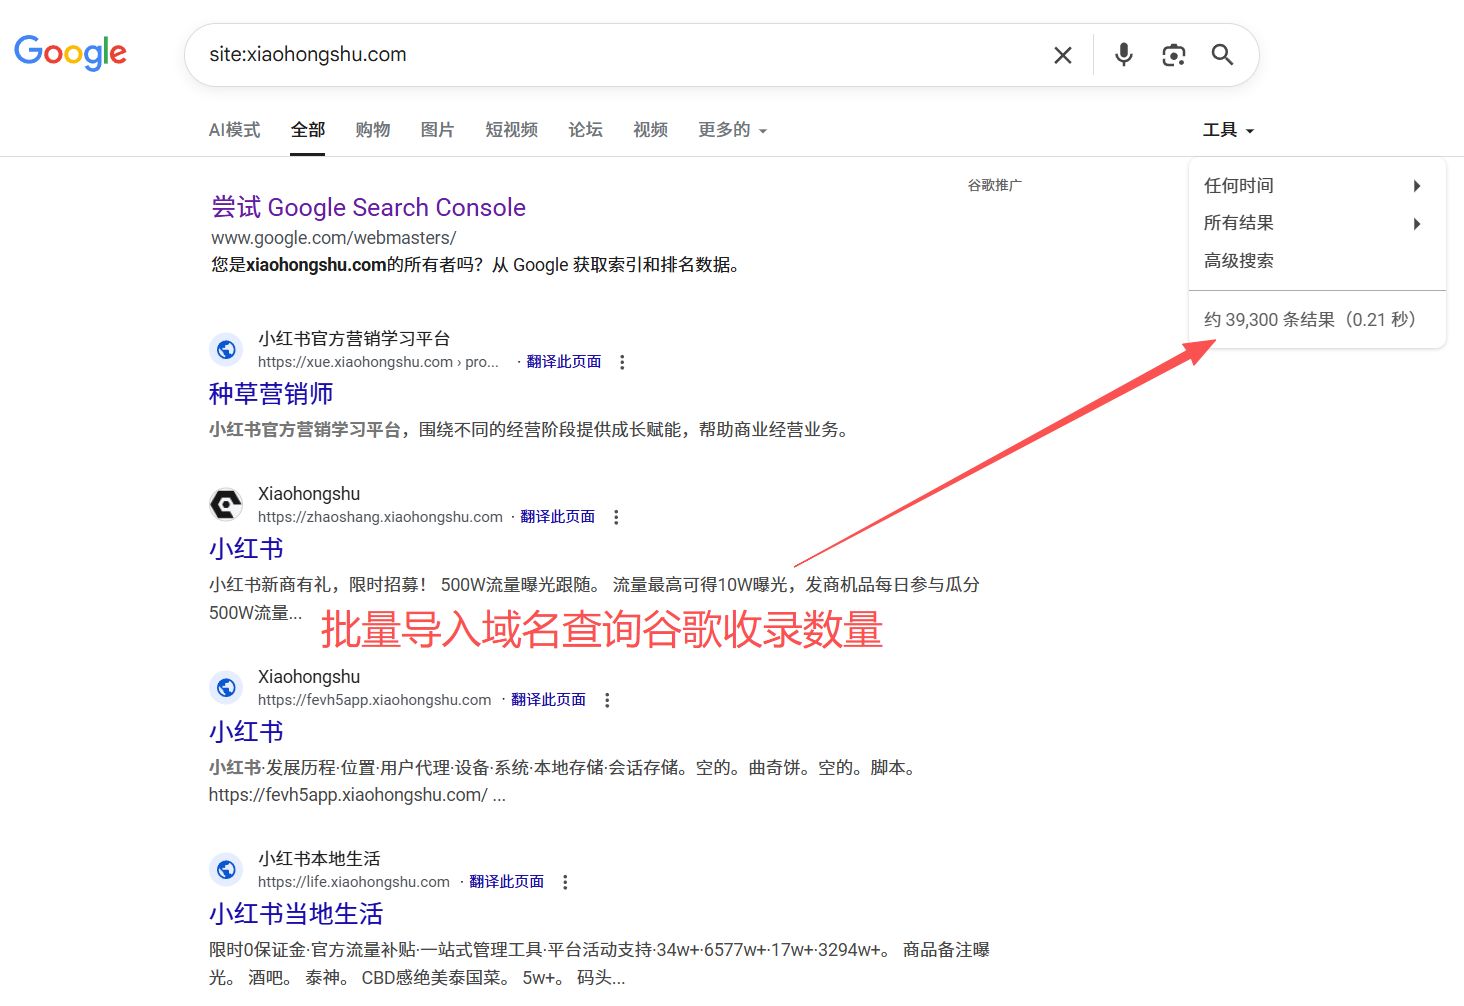Open the 种草营销师 result title
The image size is (1464, 1006).
[271, 394]
